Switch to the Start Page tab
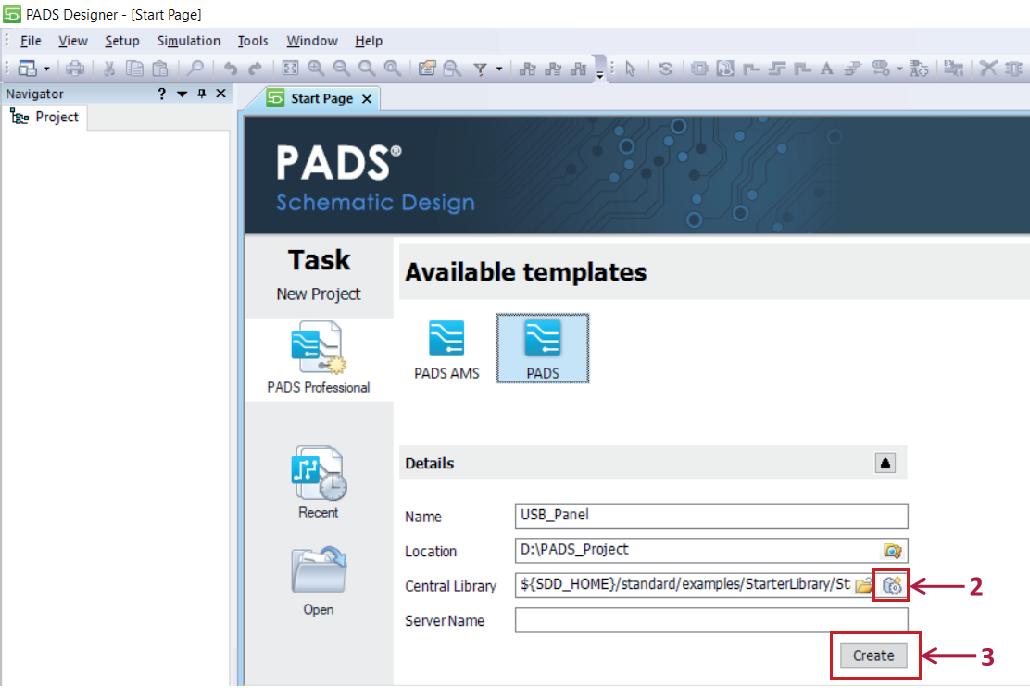 (x=321, y=99)
